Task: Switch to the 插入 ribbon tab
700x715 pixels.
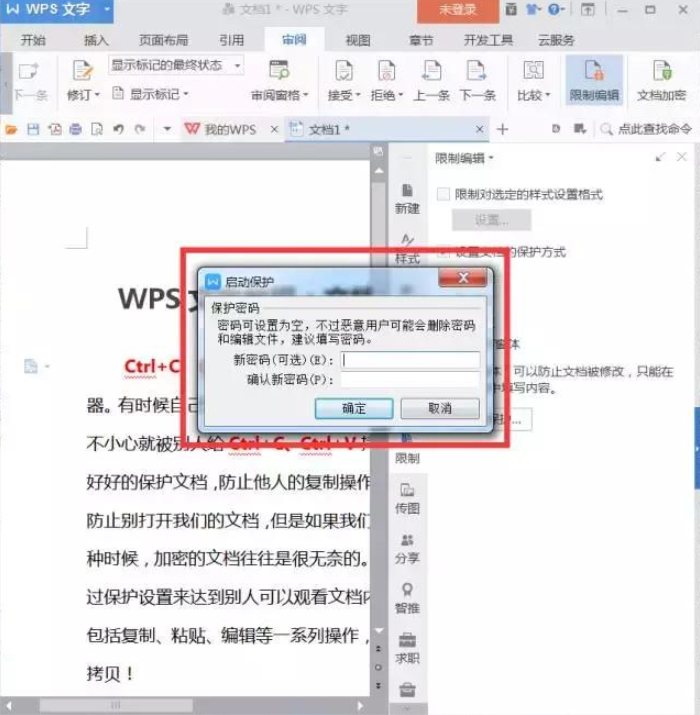Action: 96,40
